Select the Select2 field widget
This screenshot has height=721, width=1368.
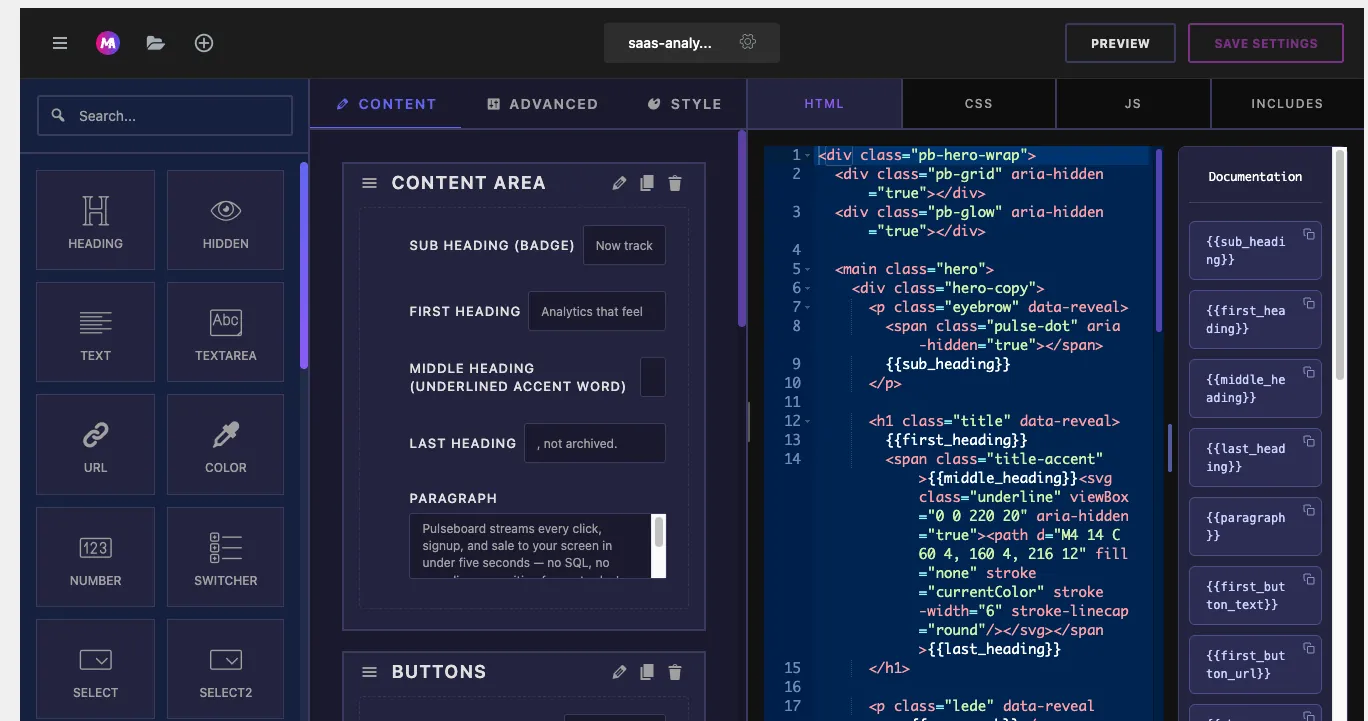[225, 669]
